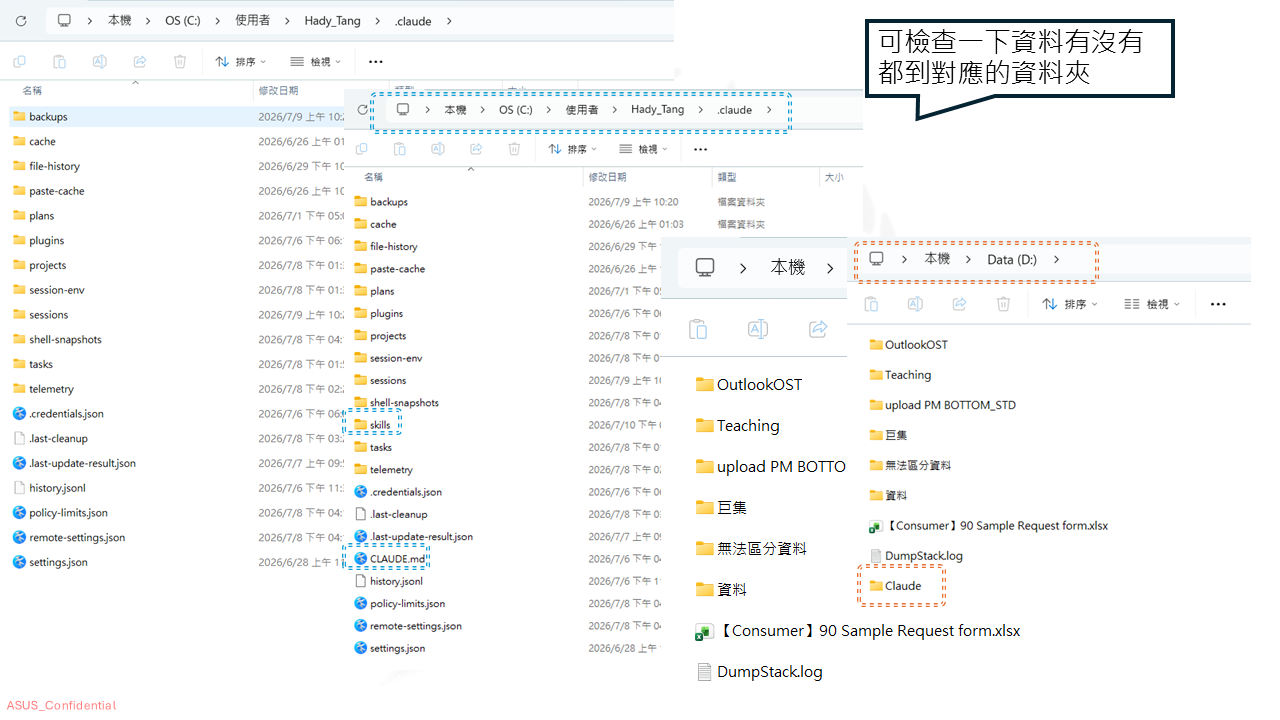Select the 無法區分資料 folder in the Data (D:) window
1280x720 pixels.
(x=910, y=465)
